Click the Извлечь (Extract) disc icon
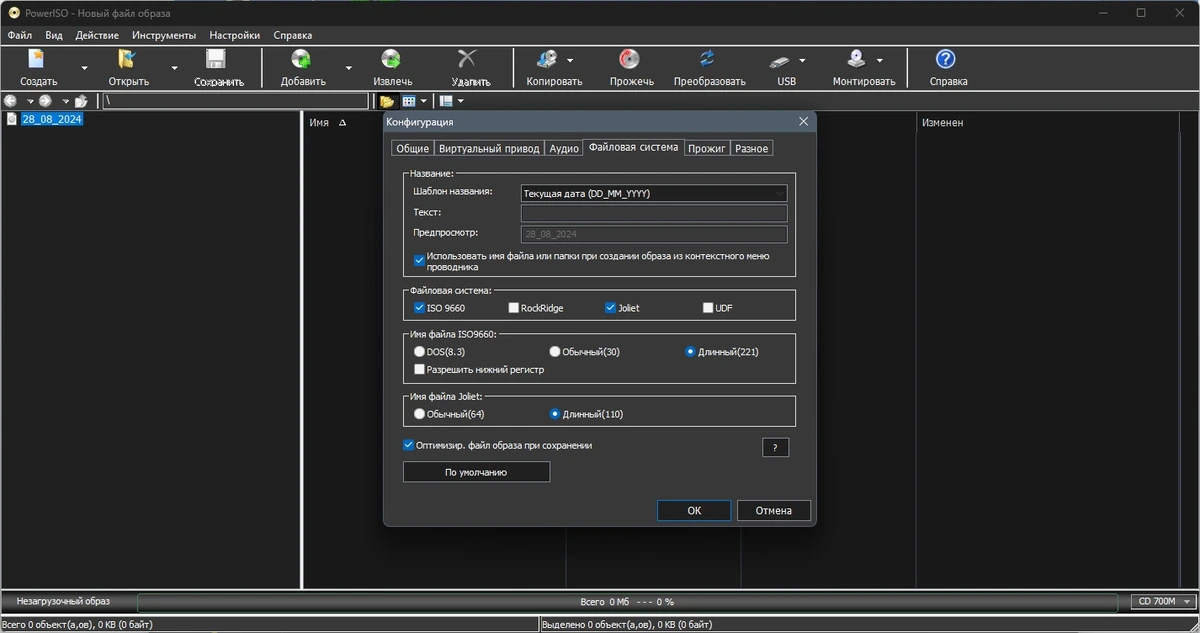 click(392, 59)
